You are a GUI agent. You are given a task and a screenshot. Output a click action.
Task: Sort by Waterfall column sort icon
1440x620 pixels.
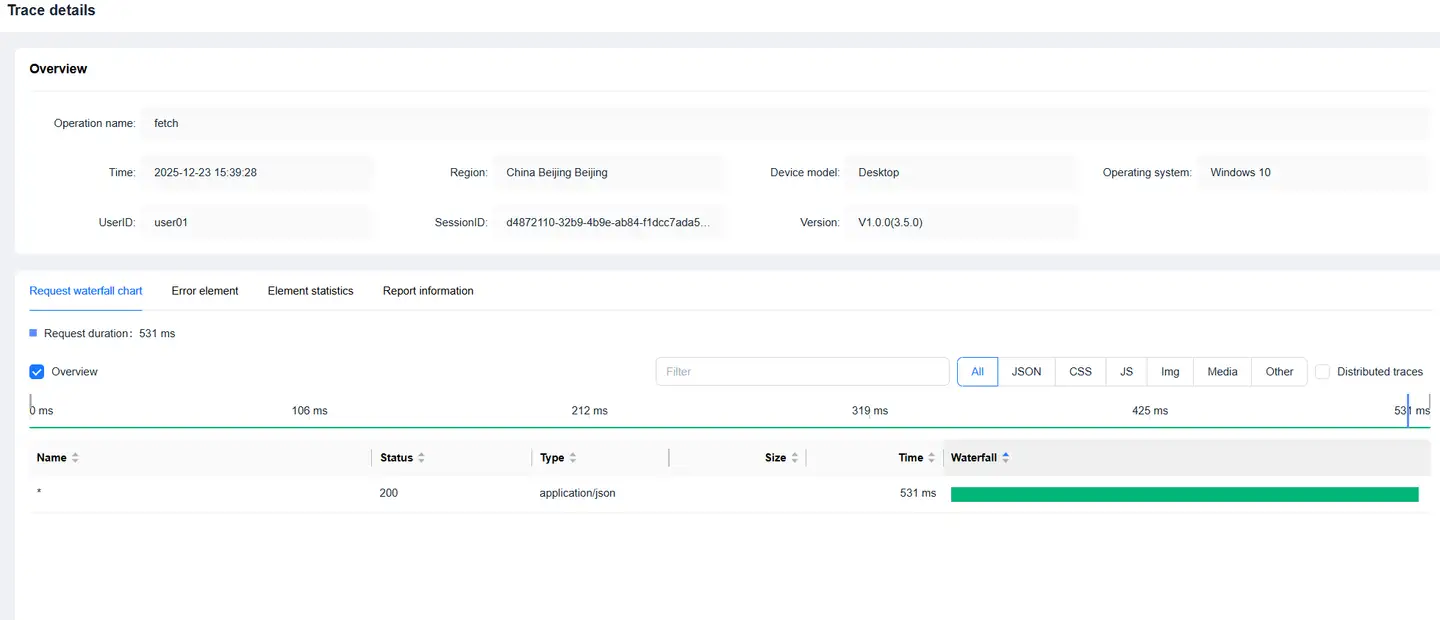1006,458
